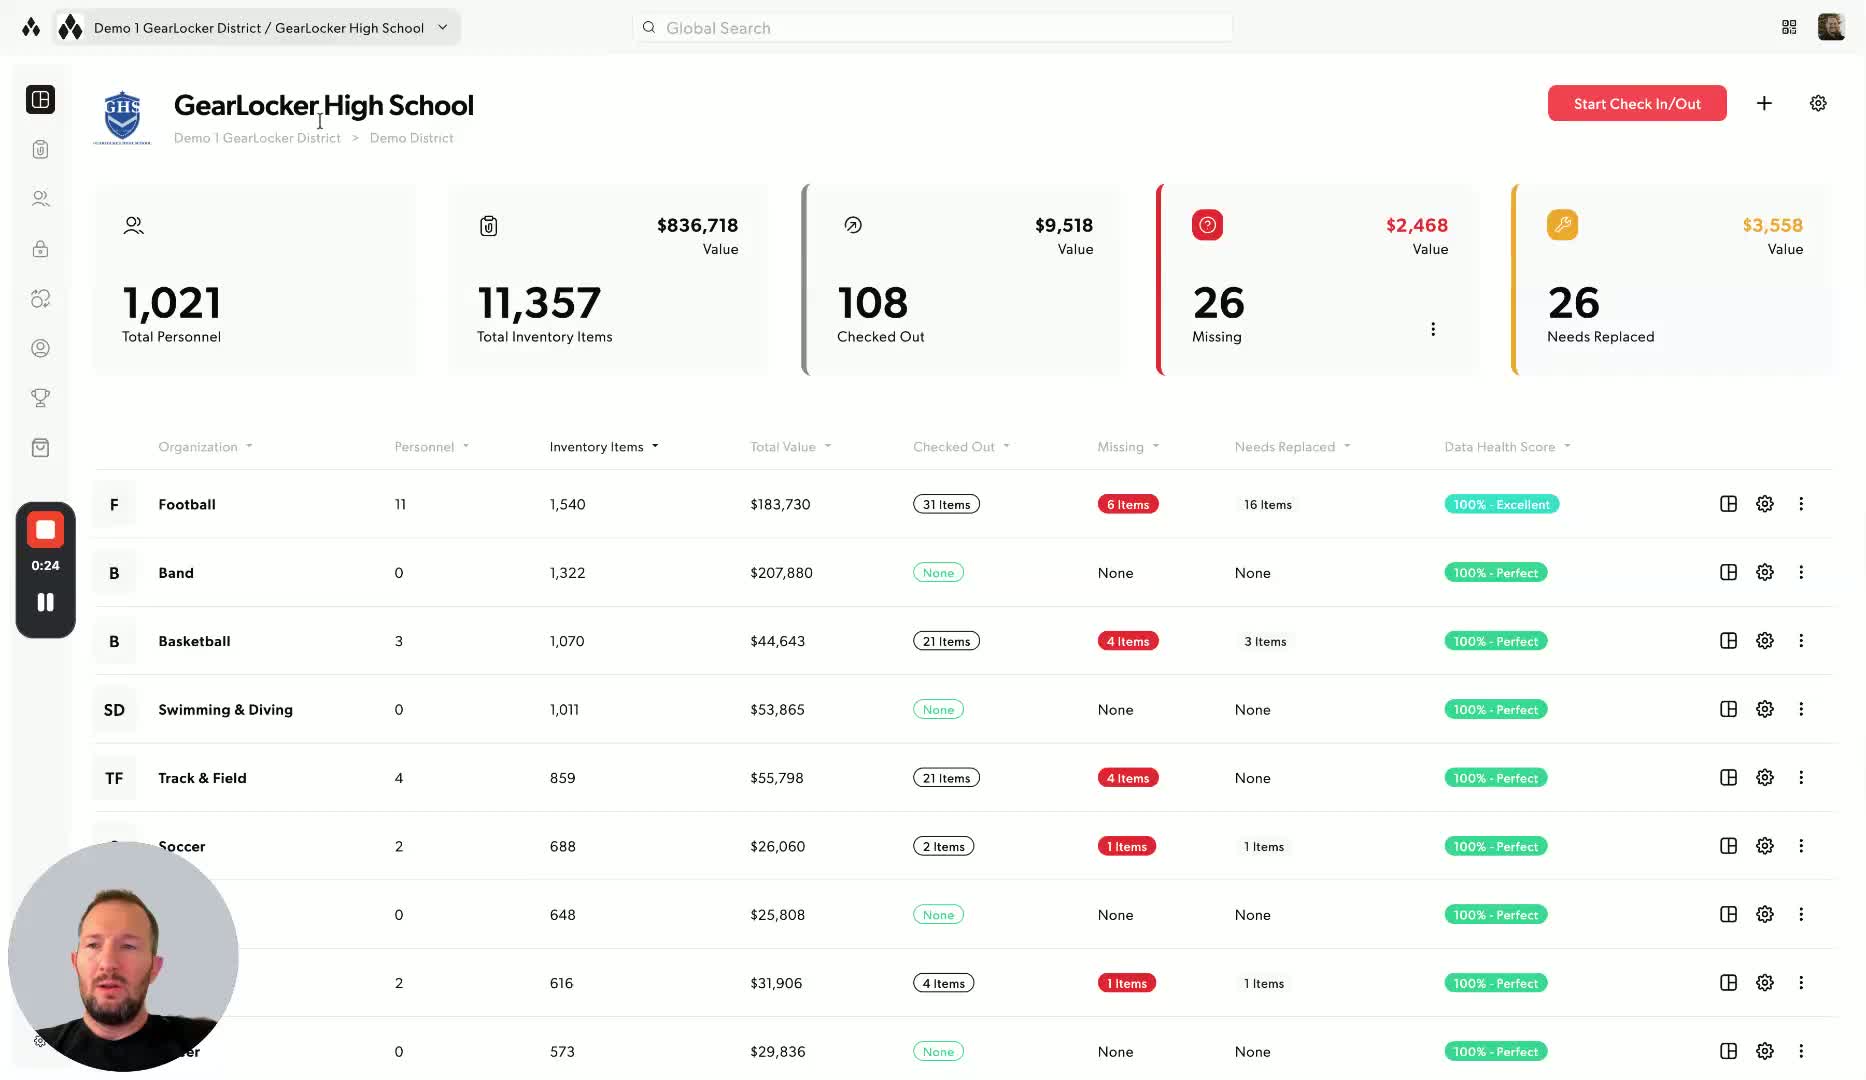Open the shopping bag sidebar icon
The width and height of the screenshot is (1866, 1080).
tap(40, 448)
